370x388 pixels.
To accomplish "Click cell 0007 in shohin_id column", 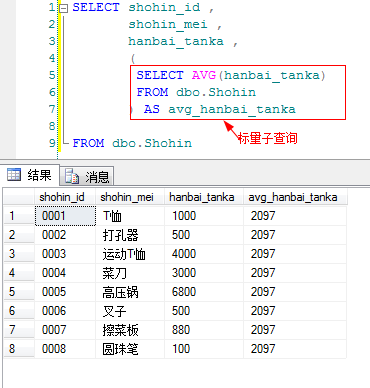I will pos(65,330).
